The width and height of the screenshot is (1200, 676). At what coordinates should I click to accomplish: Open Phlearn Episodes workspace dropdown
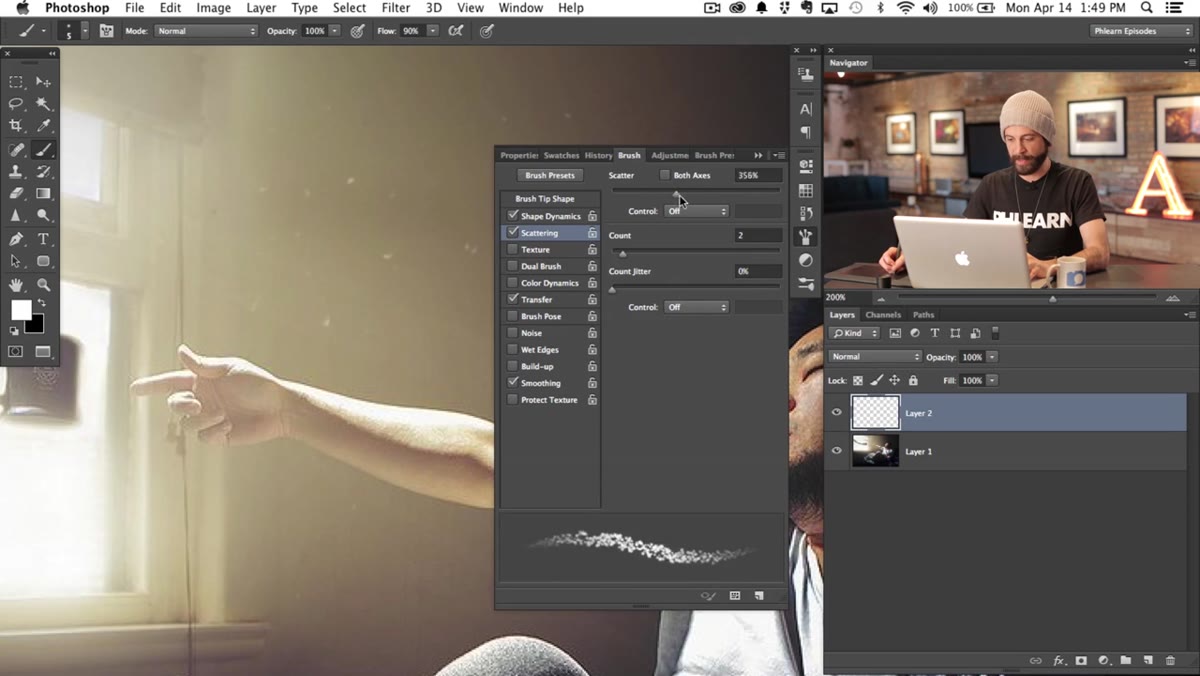pos(1140,31)
